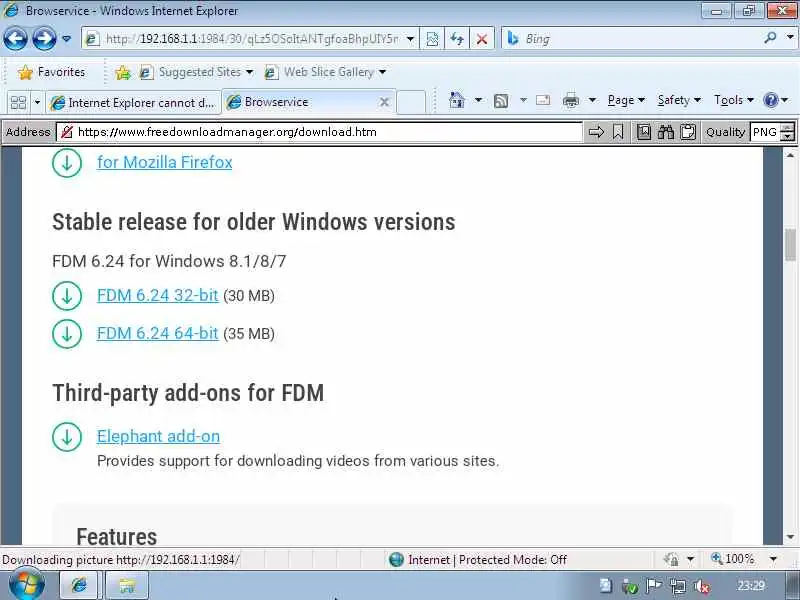The image size is (800, 600).
Task: Select the Browservice tab
Action: click(x=301, y=103)
